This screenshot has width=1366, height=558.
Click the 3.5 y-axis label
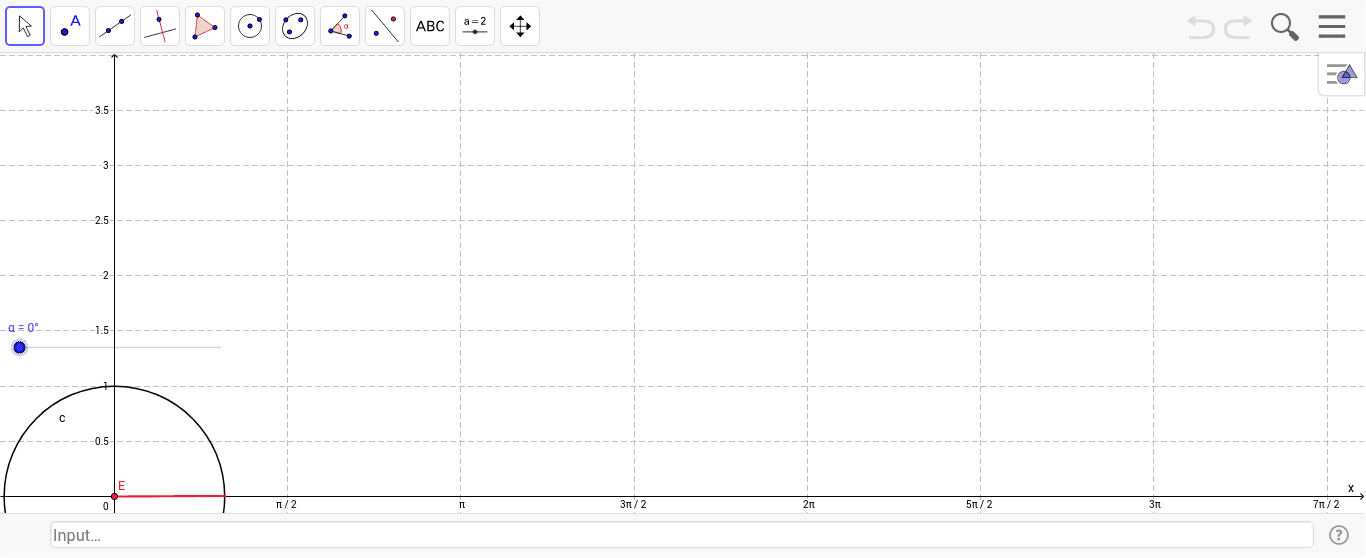102,110
